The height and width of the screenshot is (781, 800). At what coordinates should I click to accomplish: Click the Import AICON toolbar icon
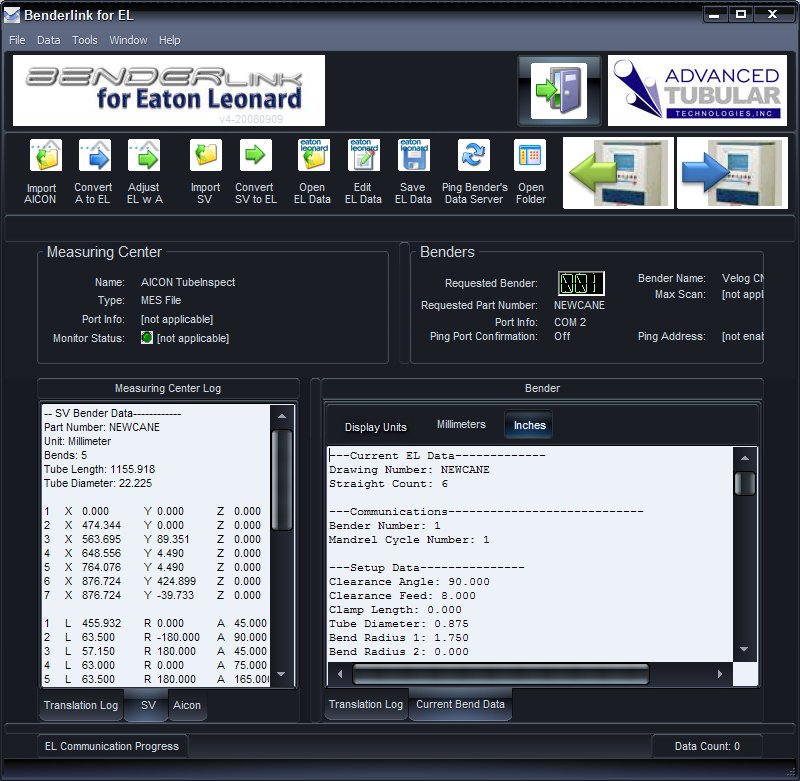pos(42,157)
